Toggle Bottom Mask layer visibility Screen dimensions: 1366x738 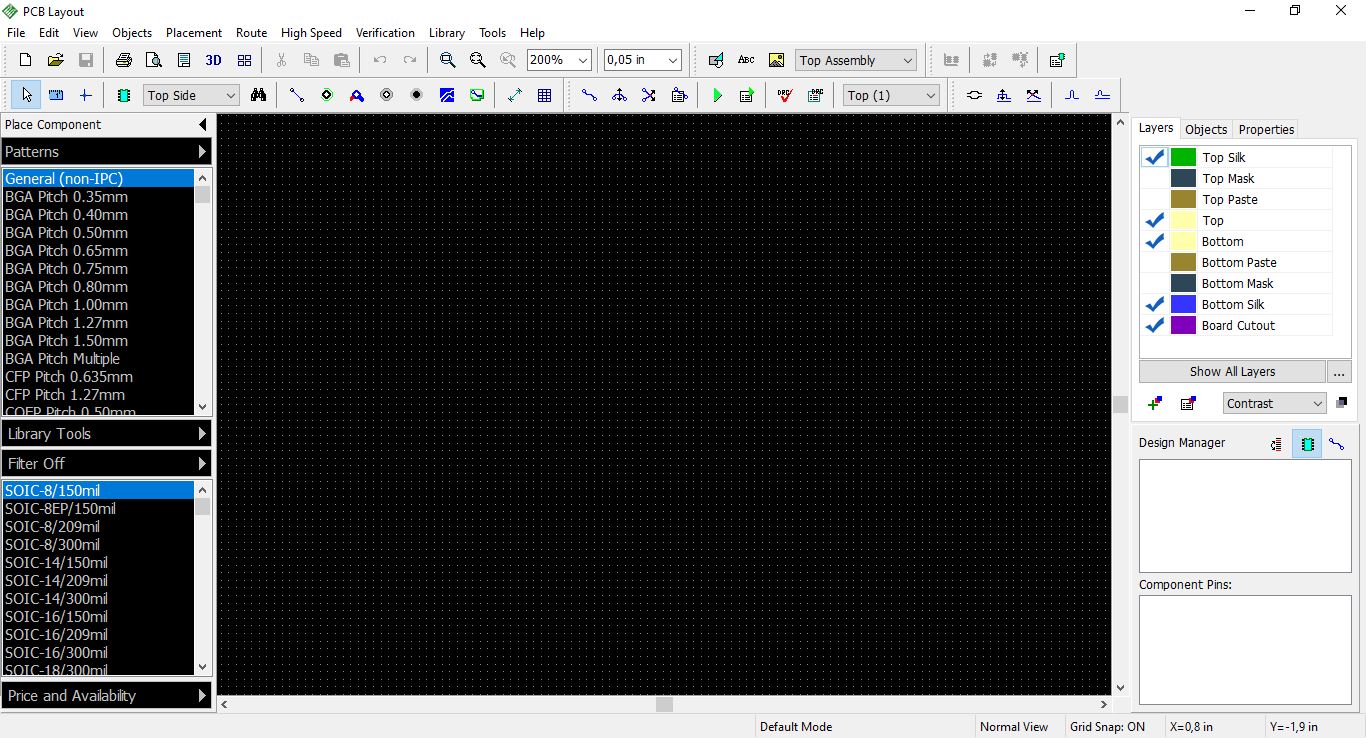(x=1155, y=283)
